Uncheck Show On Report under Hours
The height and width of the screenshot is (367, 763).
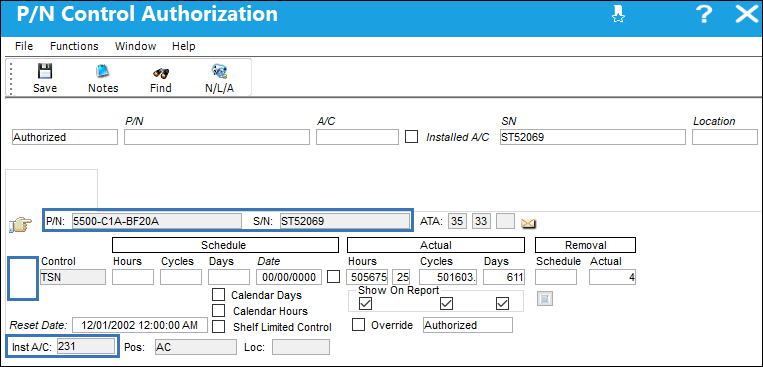pos(365,304)
